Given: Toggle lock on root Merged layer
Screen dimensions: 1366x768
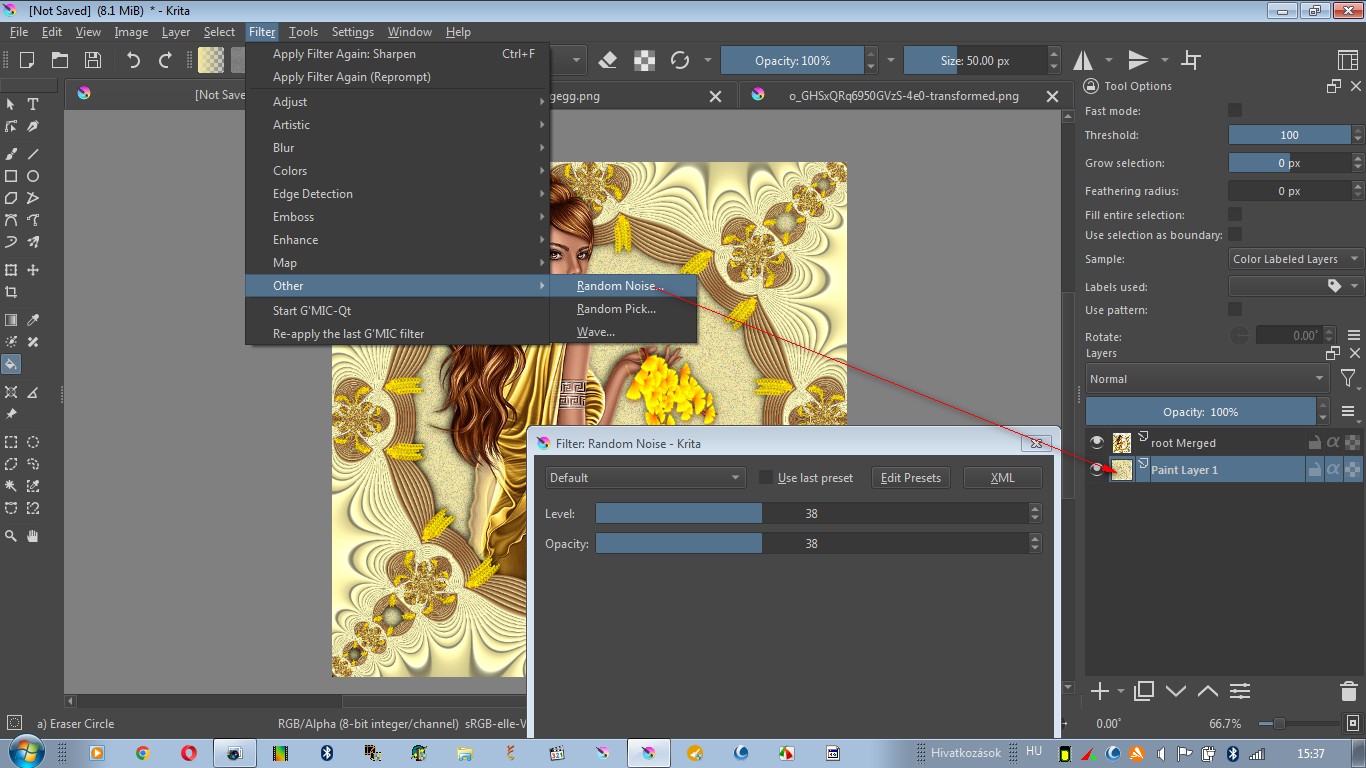Looking at the screenshot, I should 1315,442.
